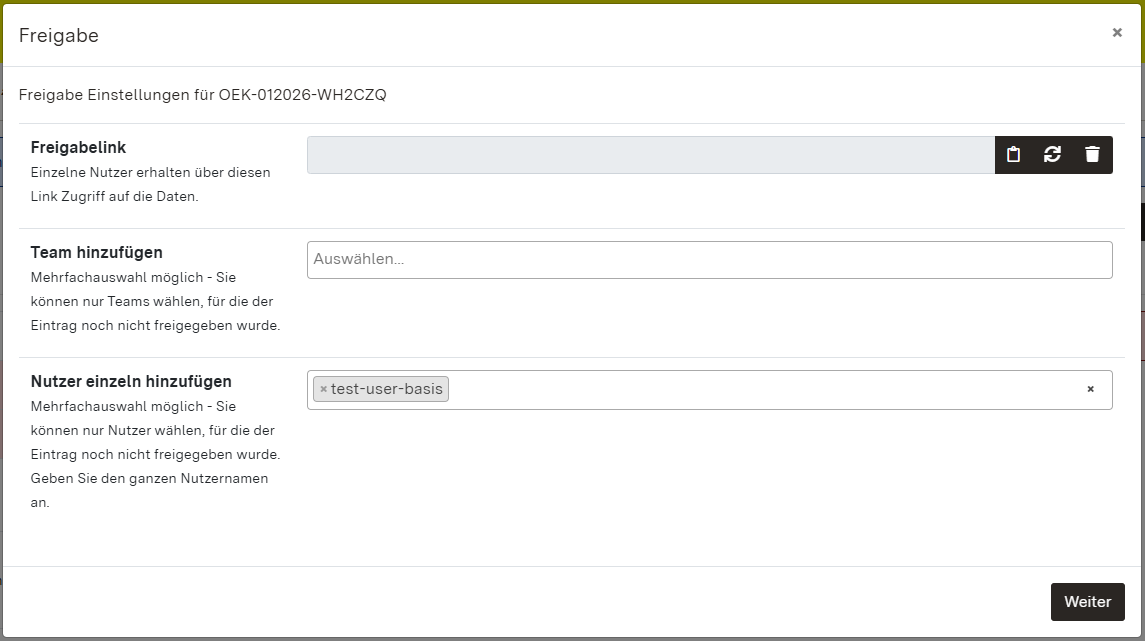
Task: Click the bold Nutzer einzeln hinzufügen heading
Action: pyautogui.click(x=131, y=382)
